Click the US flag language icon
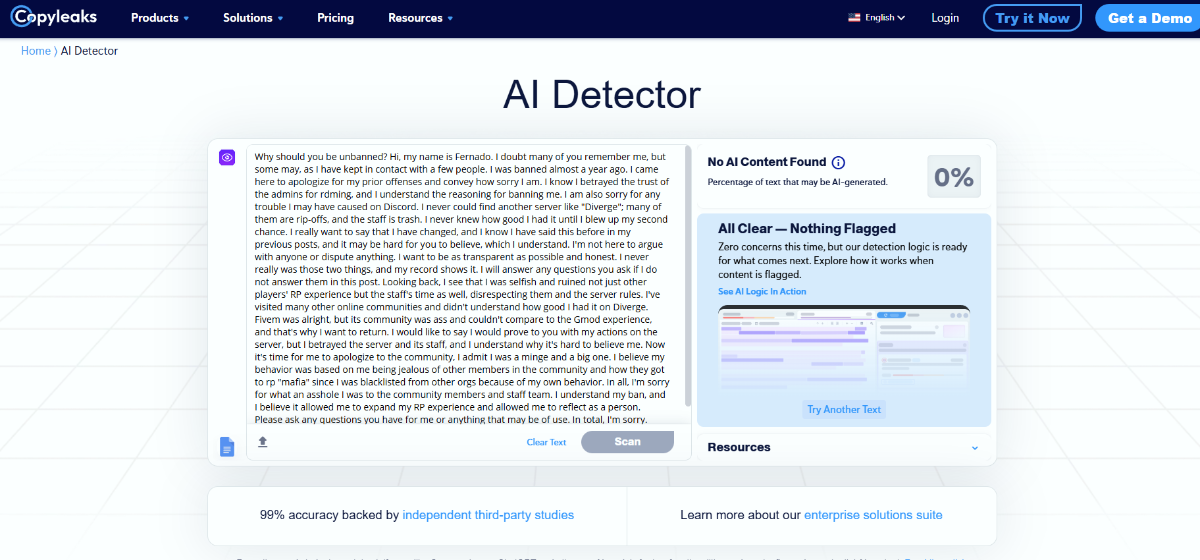The image size is (1200, 560). point(854,18)
